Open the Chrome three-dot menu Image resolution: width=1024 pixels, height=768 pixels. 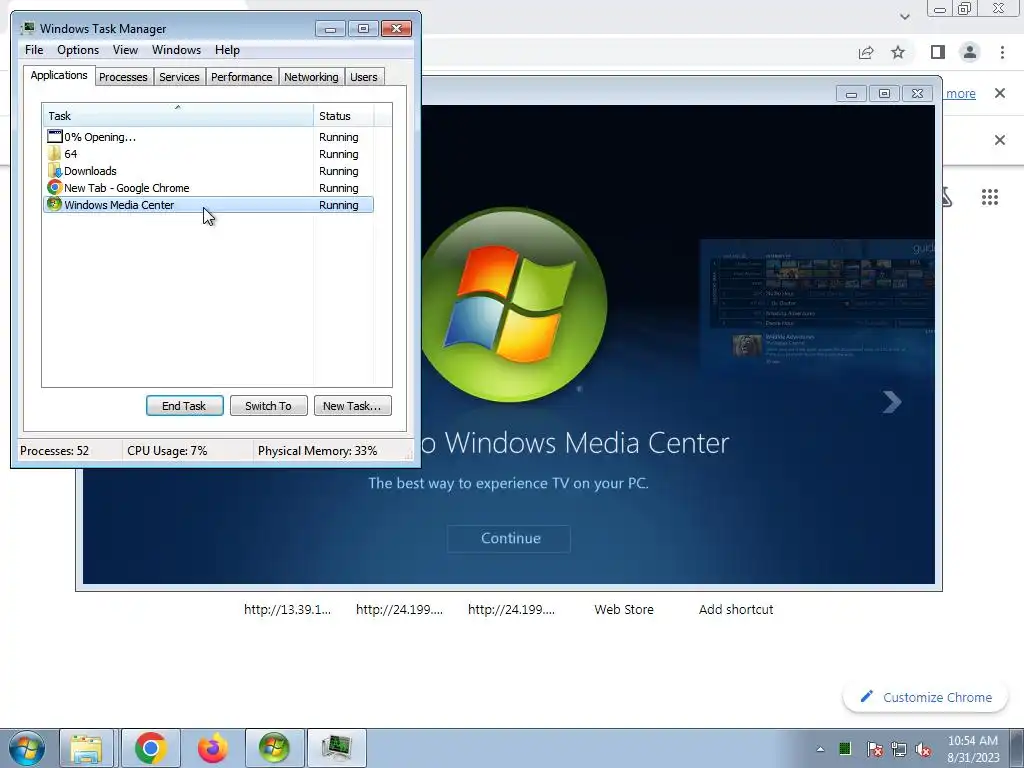[x=1002, y=52]
